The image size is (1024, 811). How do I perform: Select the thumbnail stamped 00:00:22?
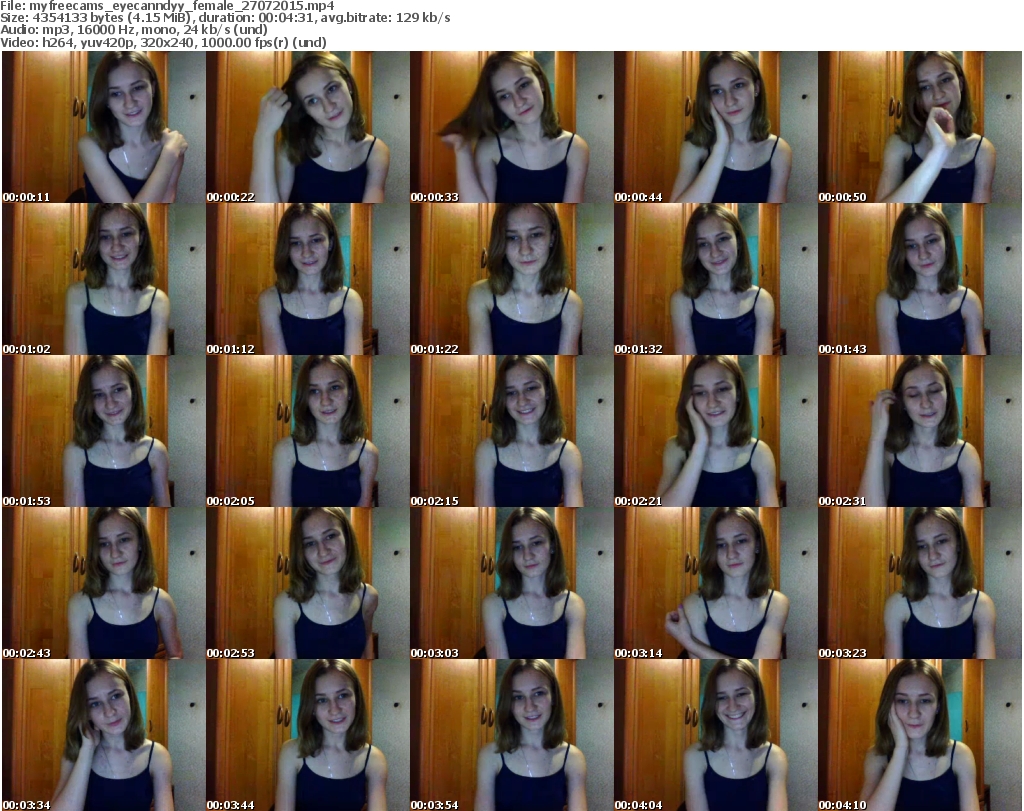click(x=308, y=127)
